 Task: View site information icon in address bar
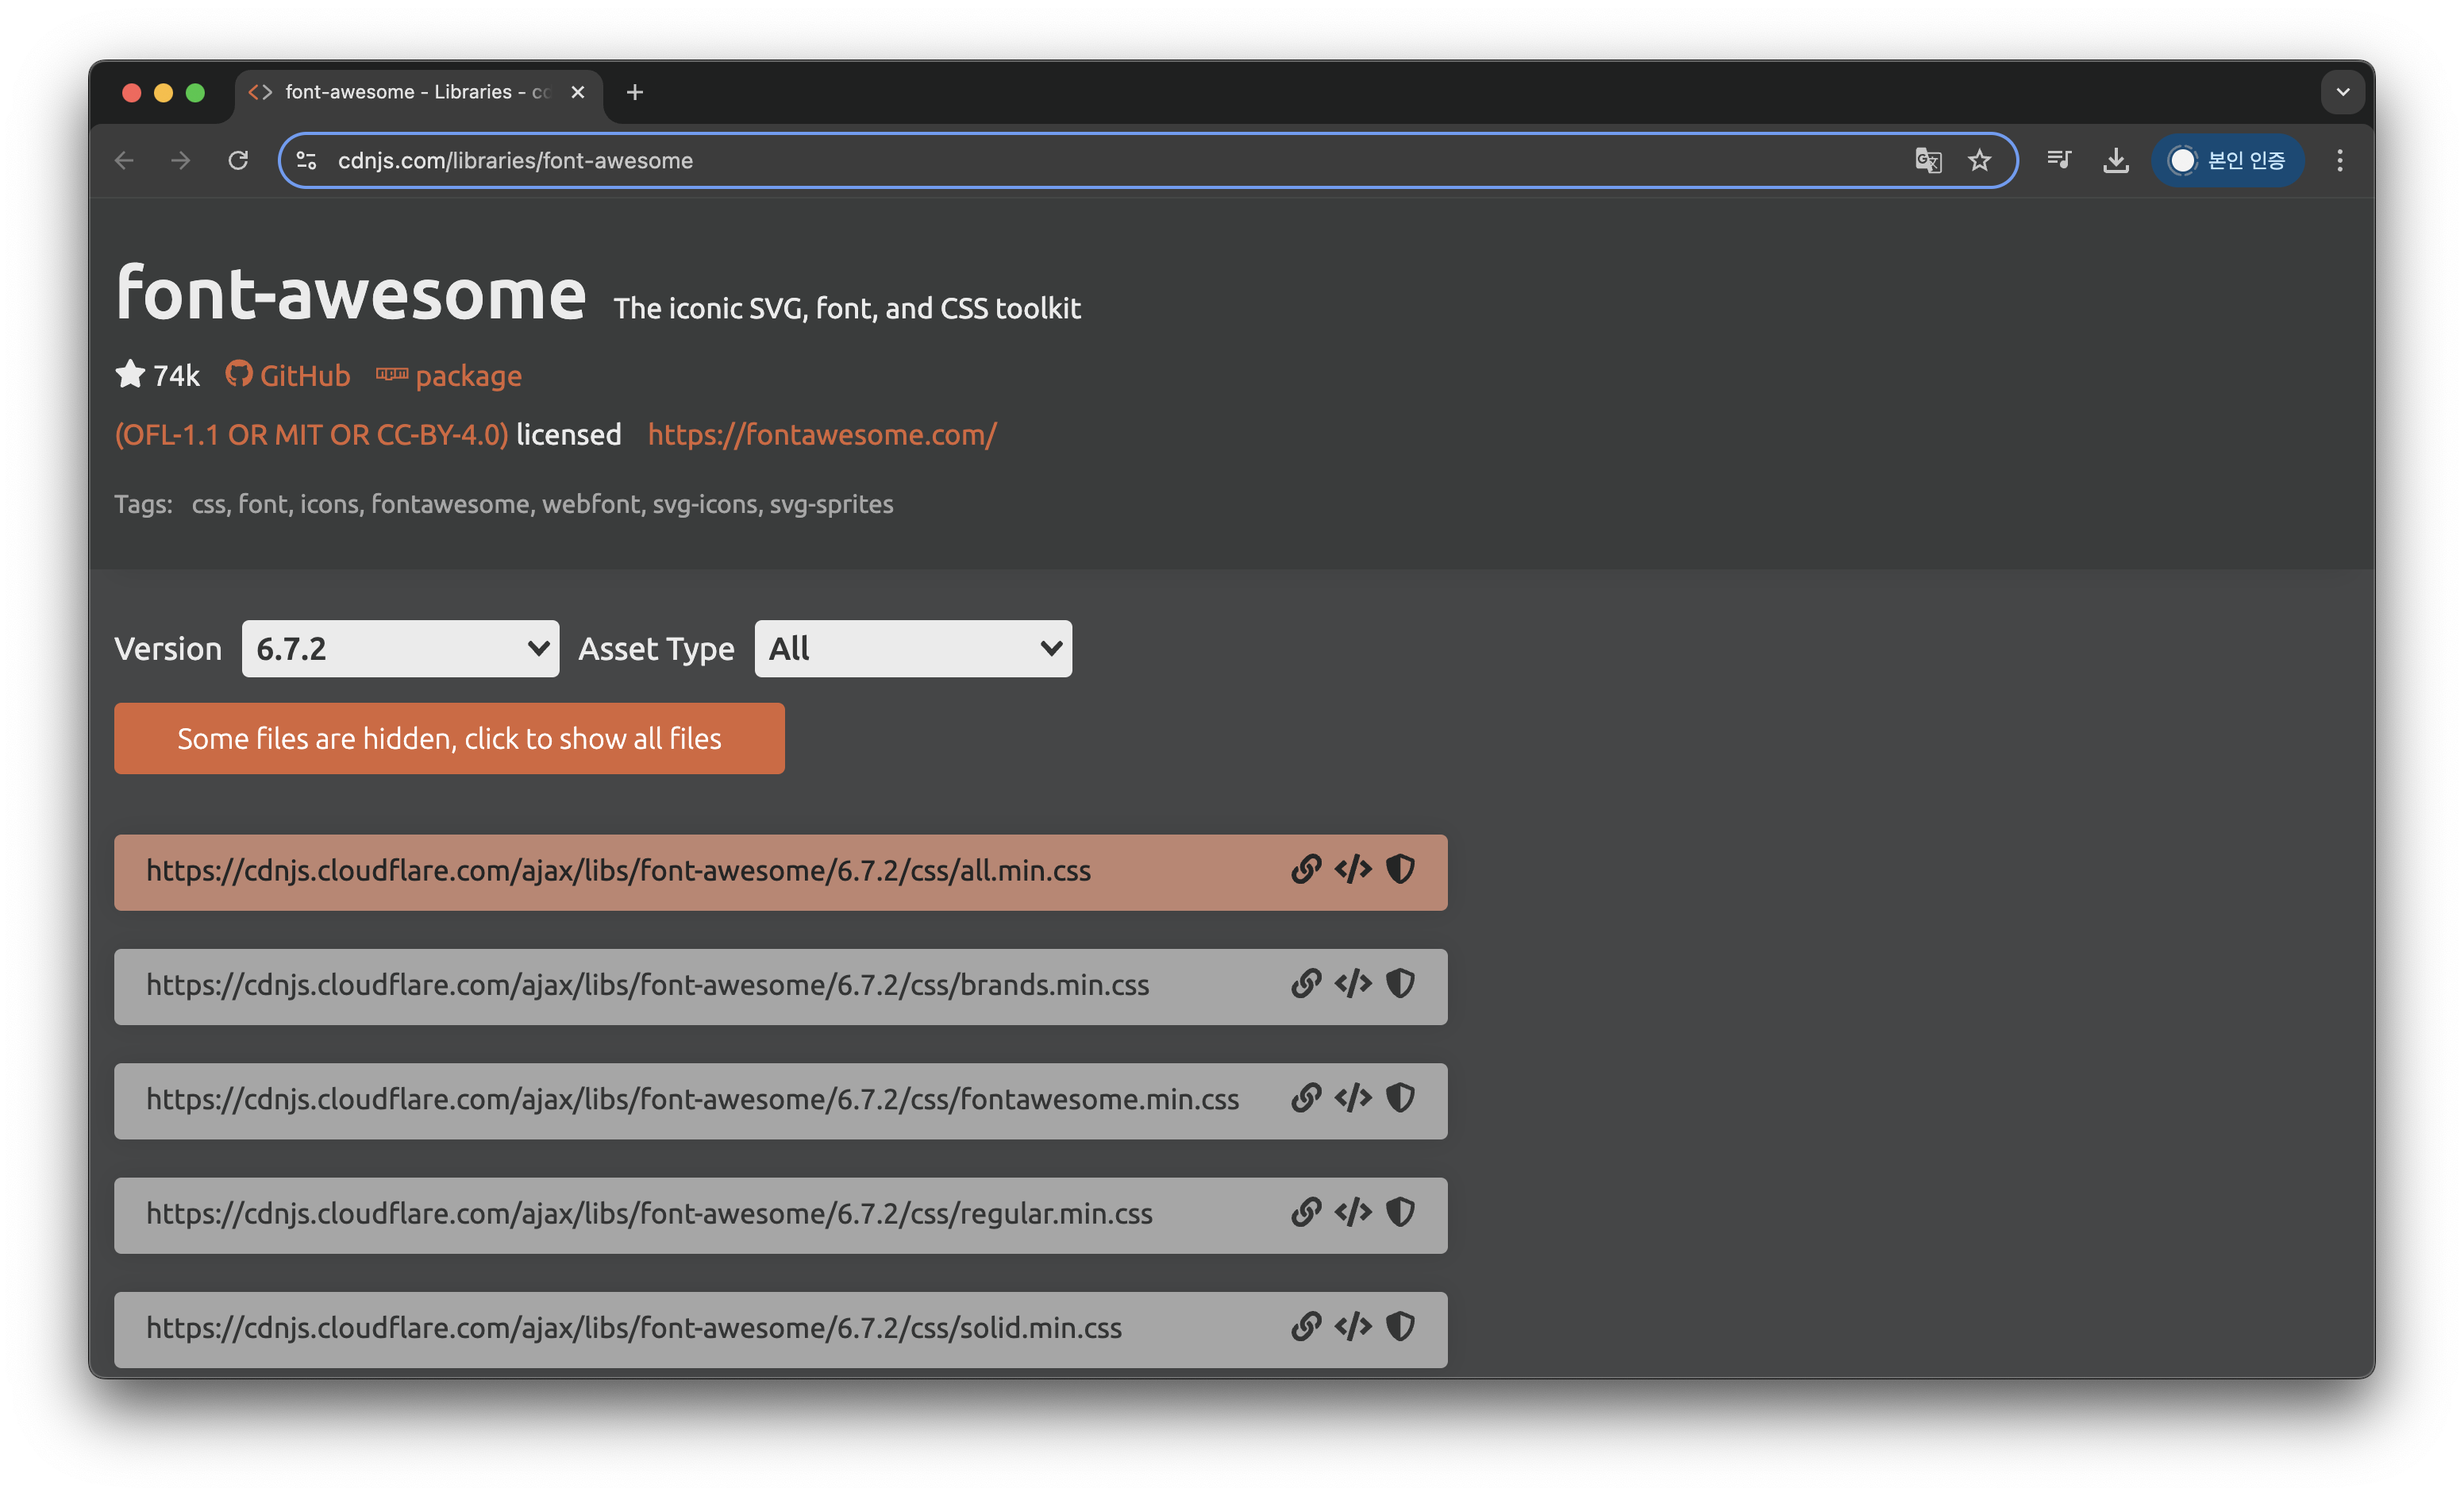pyautogui.click(x=307, y=160)
